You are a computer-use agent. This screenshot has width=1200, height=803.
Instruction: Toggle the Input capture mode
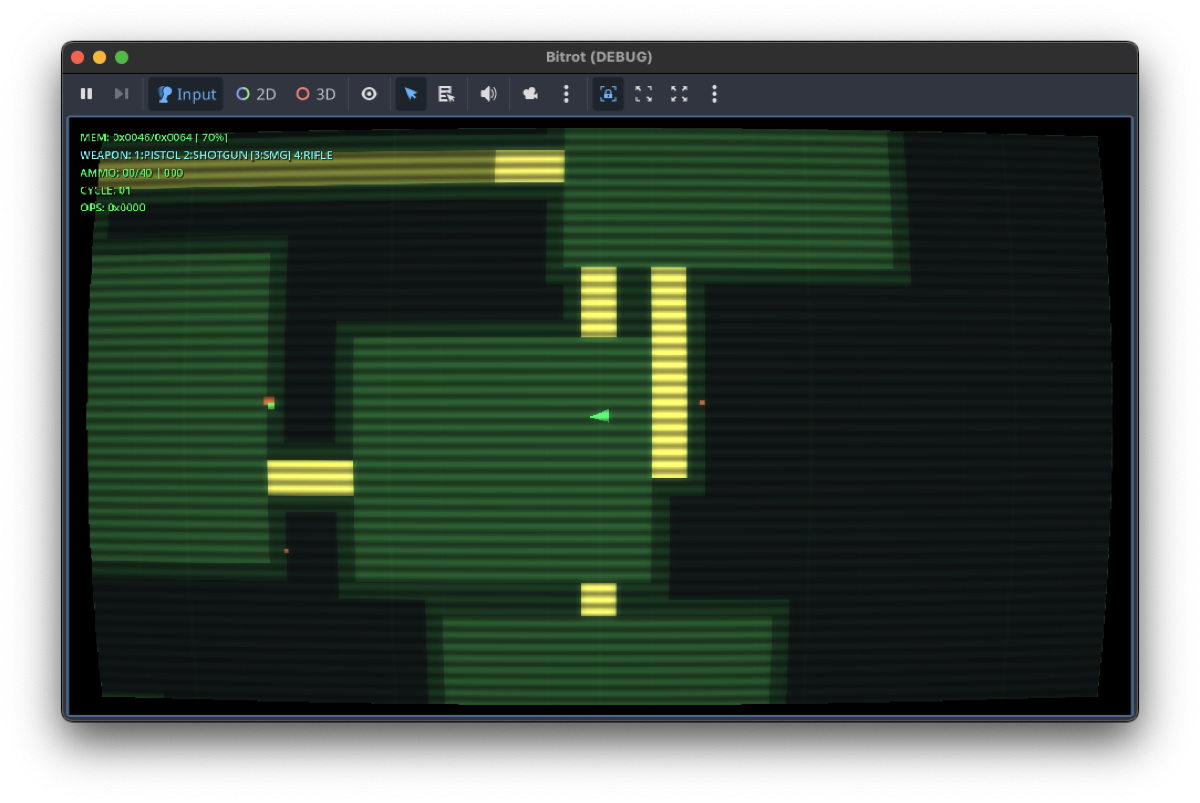pos(185,93)
